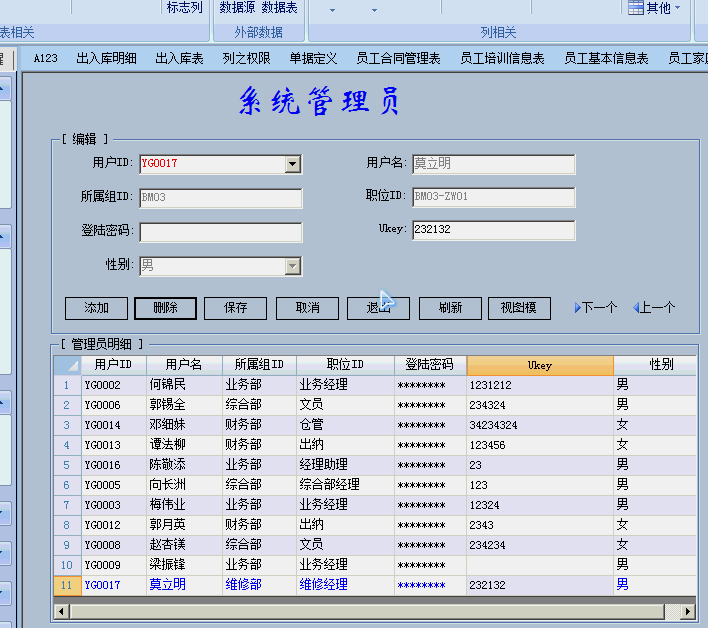Click user name 陈敬添
This screenshot has width=708, height=628.
click(184, 465)
